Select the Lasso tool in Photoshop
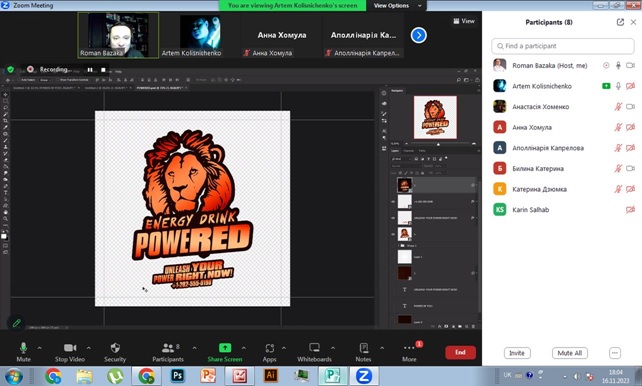This screenshot has width=642, height=386. pos(5,108)
